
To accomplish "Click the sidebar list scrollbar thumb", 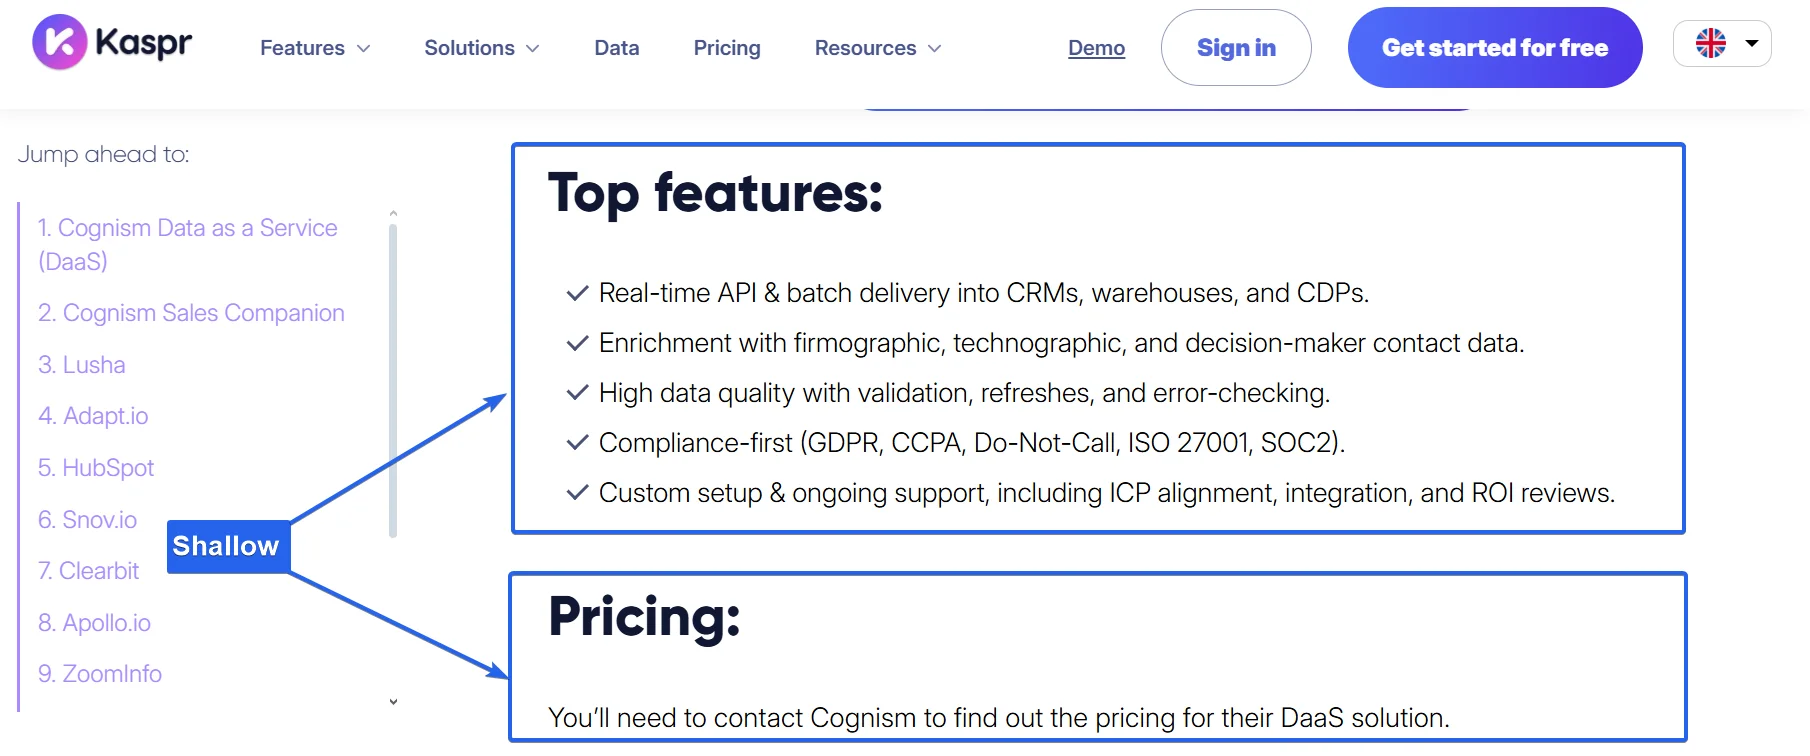I will click(x=393, y=380).
